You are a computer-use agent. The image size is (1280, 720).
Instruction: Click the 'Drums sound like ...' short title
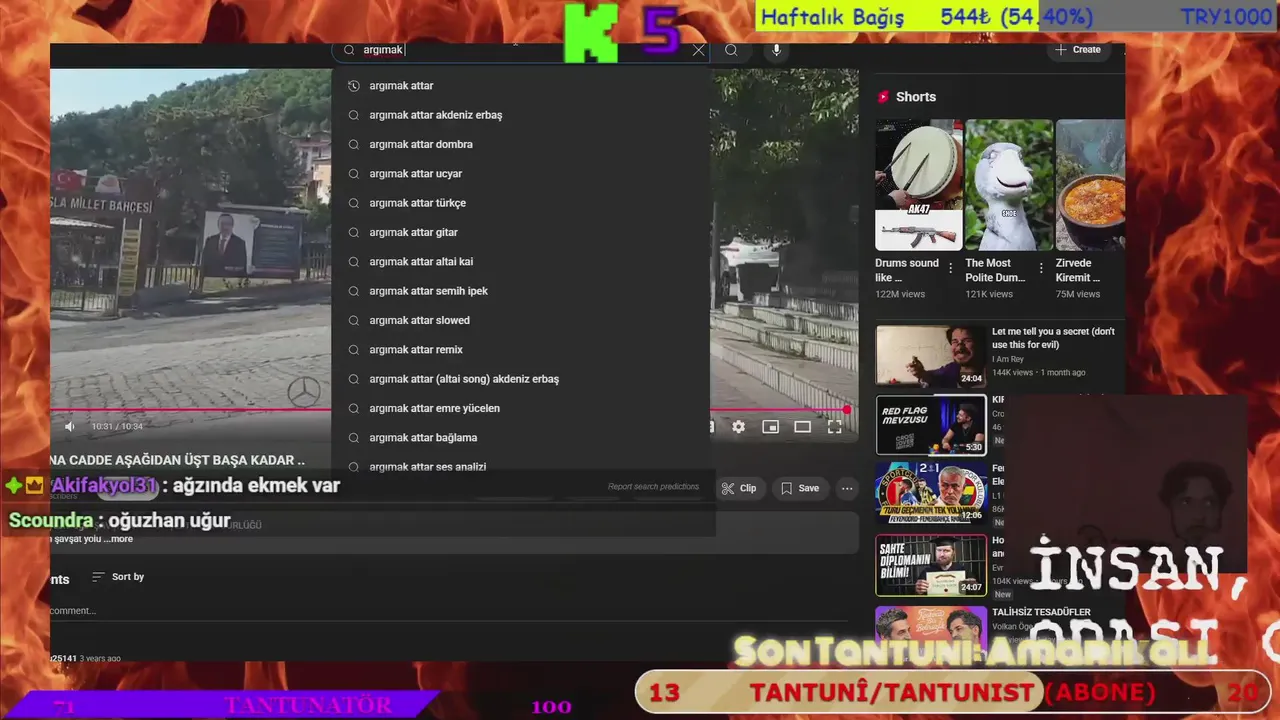[x=907, y=270]
